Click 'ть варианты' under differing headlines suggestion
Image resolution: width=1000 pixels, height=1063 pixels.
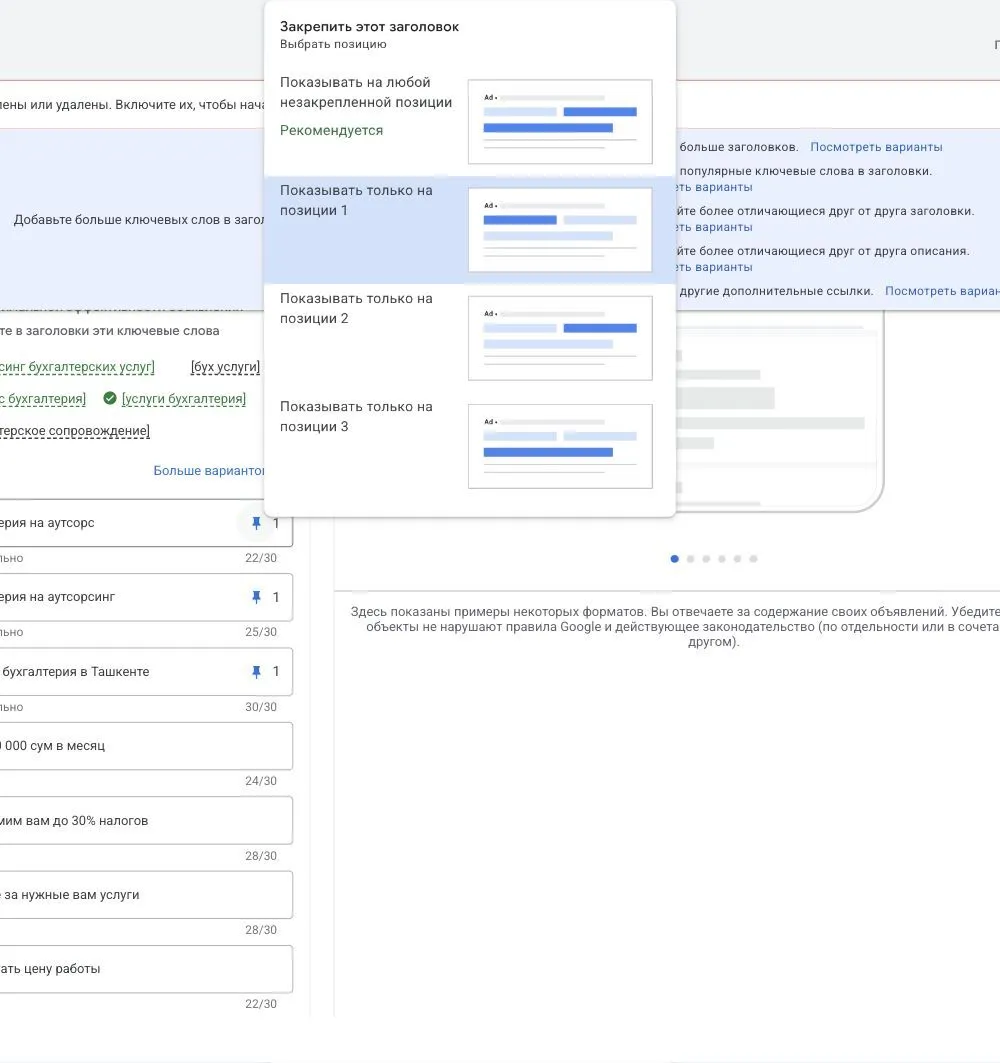[x=714, y=227]
